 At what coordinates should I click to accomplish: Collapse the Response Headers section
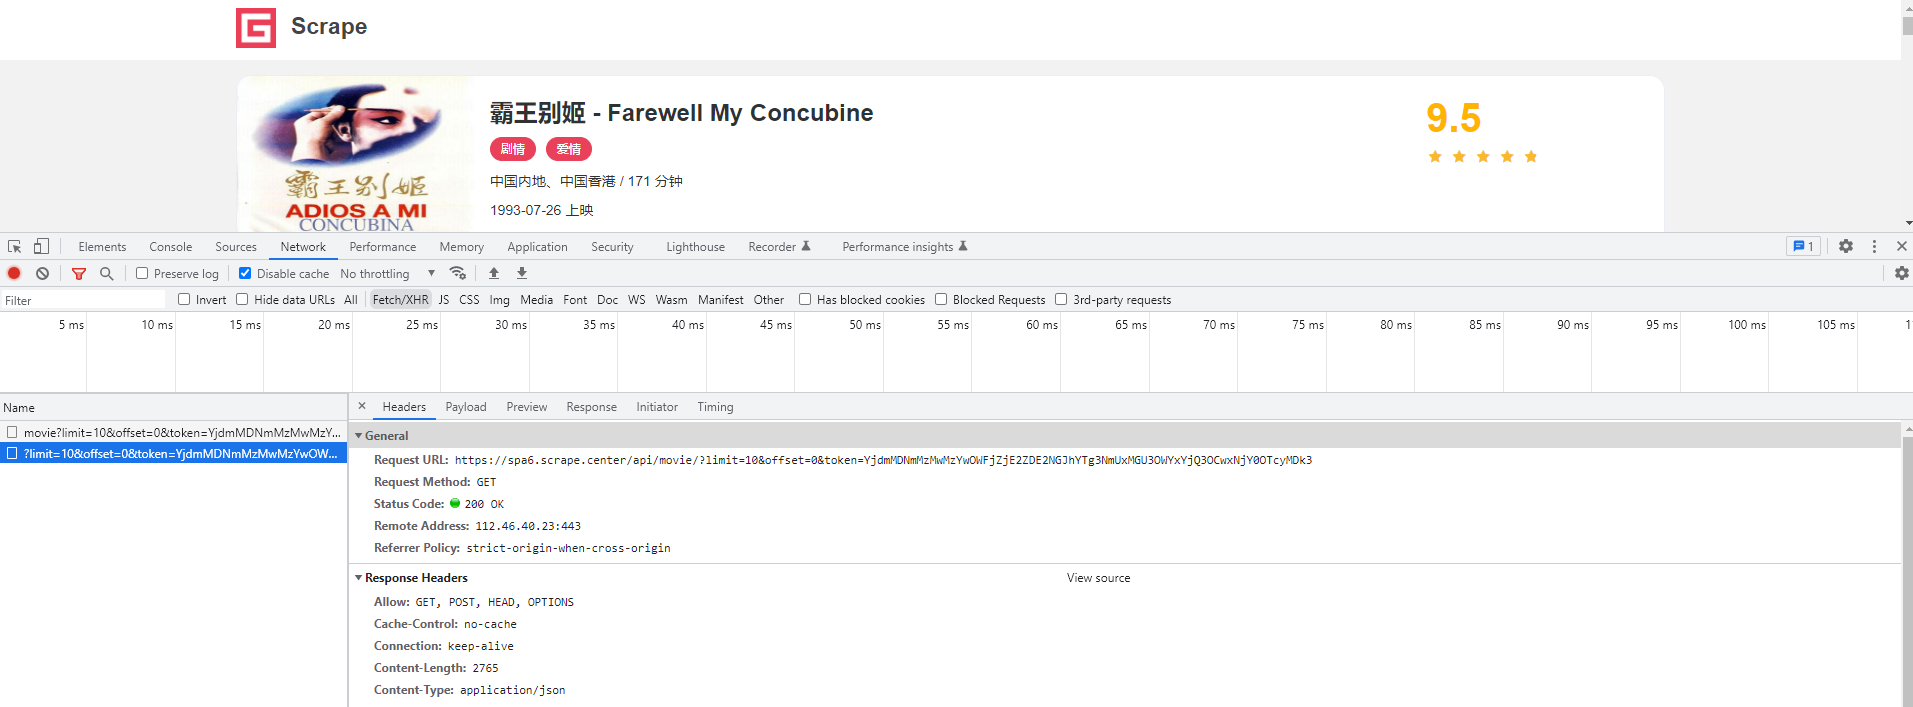[359, 578]
